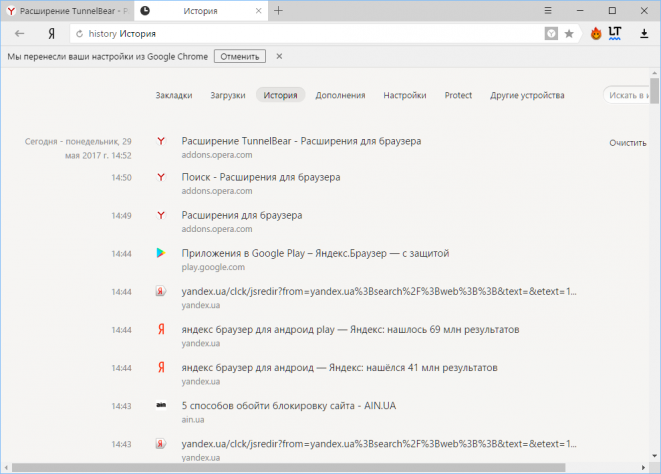Dismiss the Chrome settings import notification

(x=279, y=56)
